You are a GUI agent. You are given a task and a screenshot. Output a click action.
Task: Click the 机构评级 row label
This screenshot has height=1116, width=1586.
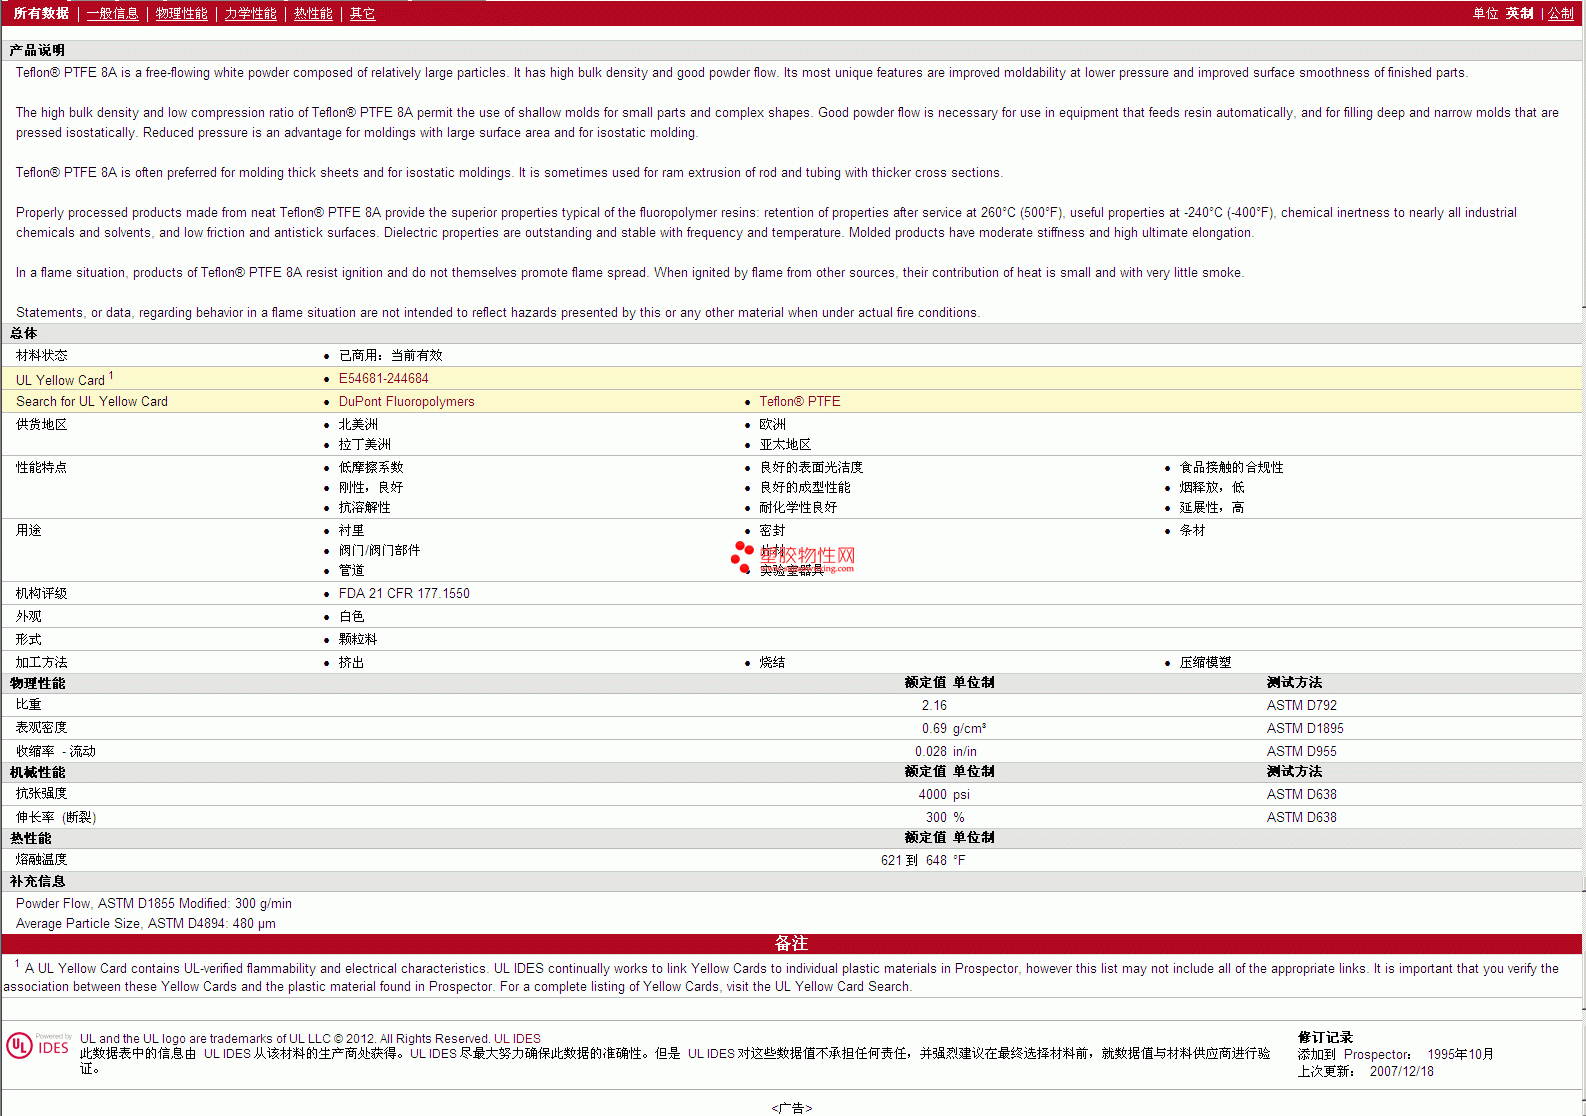tap(42, 594)
